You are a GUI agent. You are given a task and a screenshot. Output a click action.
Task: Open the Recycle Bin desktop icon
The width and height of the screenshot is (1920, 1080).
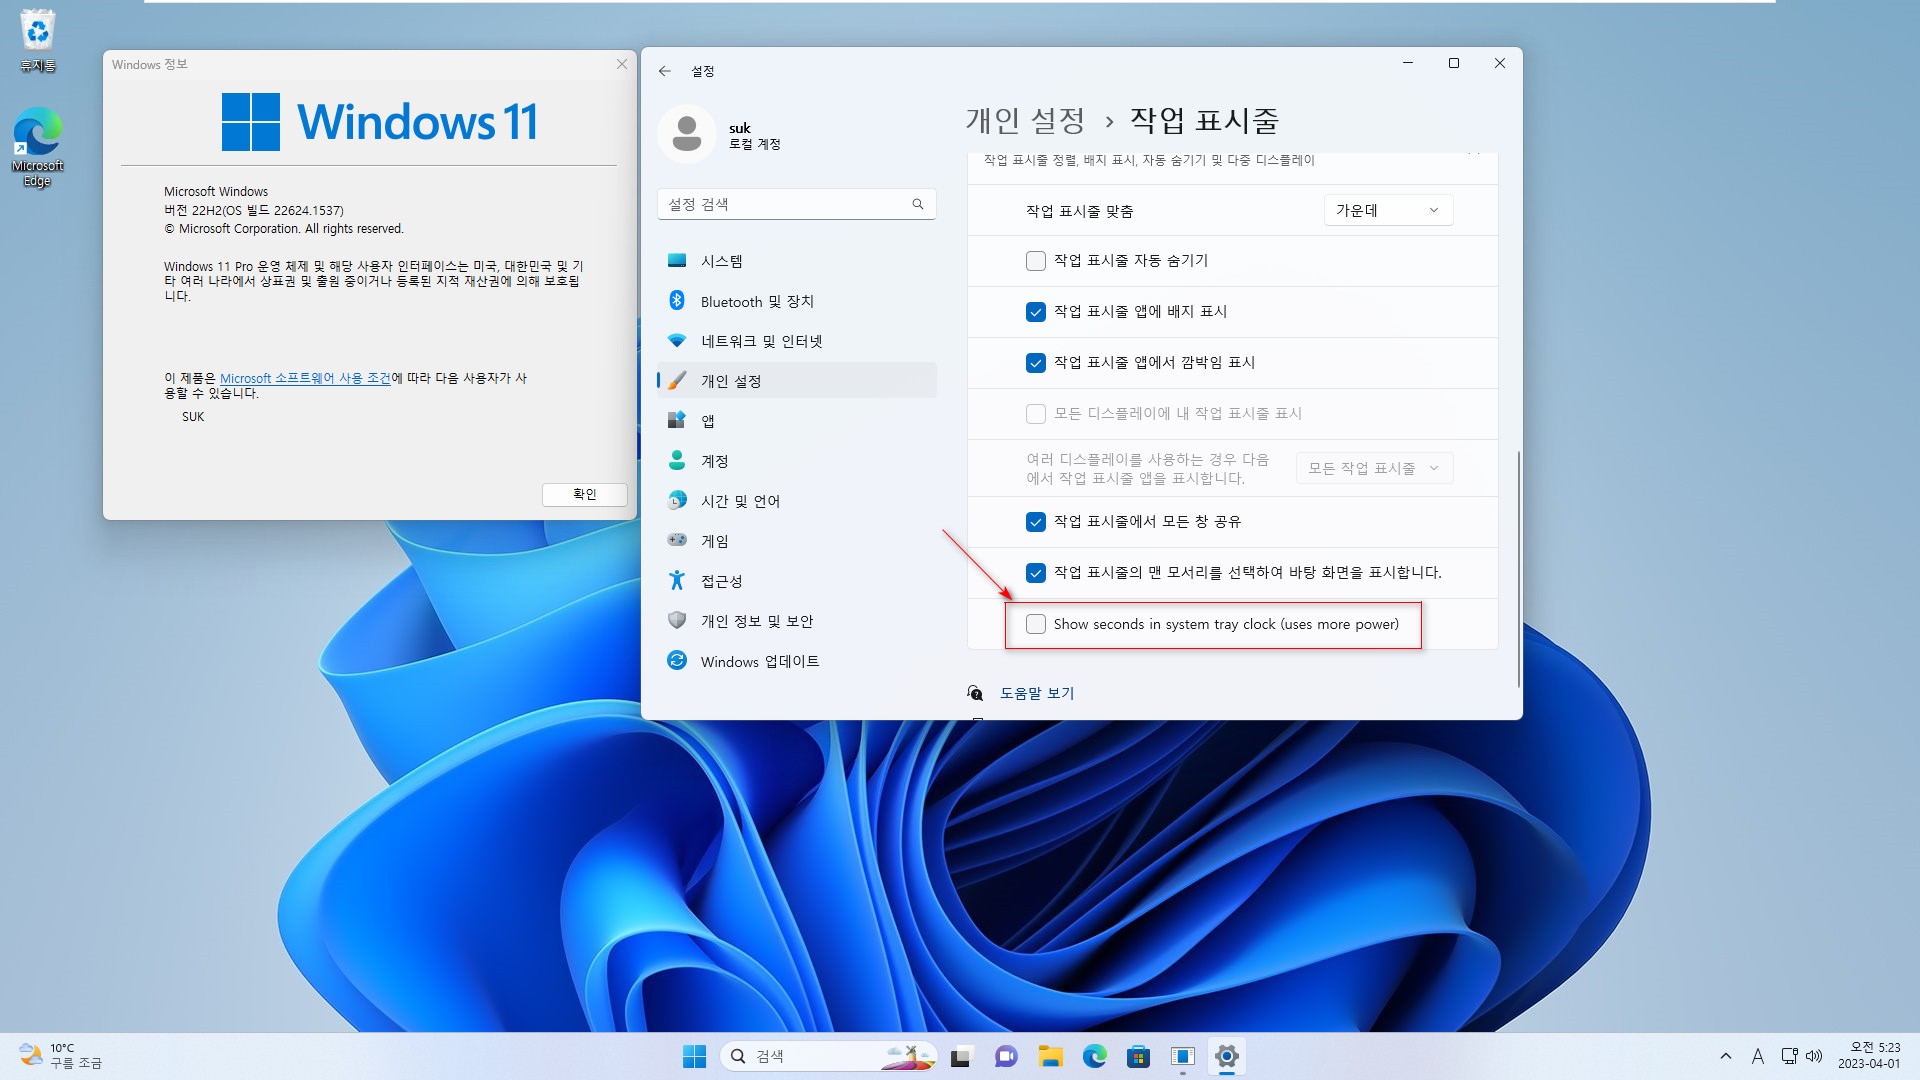click(x=38, y=41)
